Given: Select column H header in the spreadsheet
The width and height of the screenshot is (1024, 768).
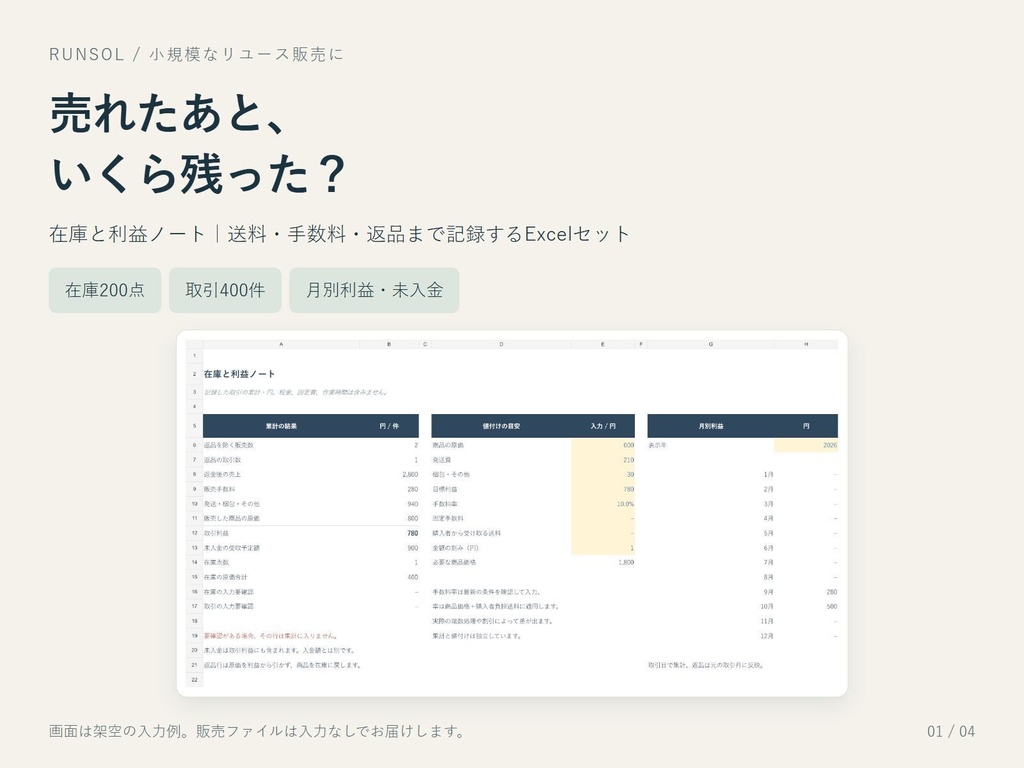Looking at the screenshot, I should [806, 344].
